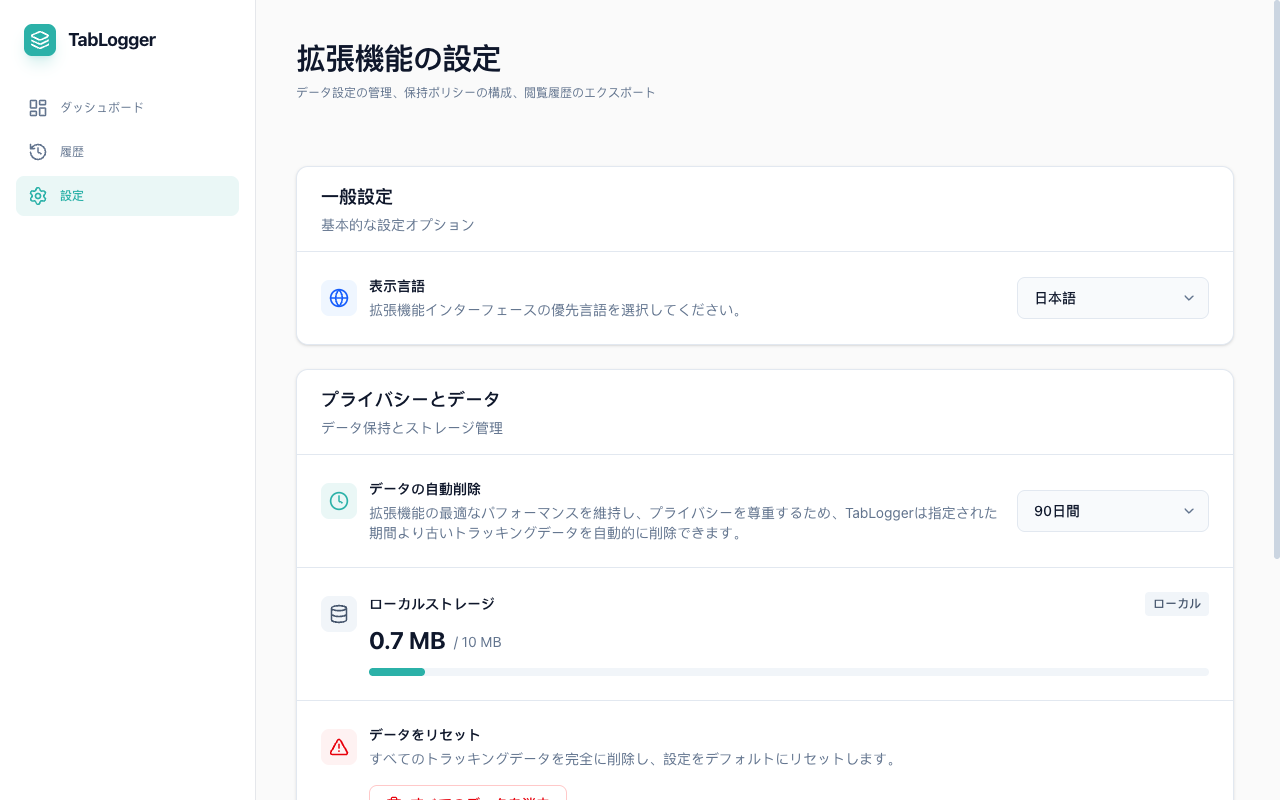This screenshot has width=1280, height=800.
Task: Click the storage usage progress bar
Action: [789, 672]
